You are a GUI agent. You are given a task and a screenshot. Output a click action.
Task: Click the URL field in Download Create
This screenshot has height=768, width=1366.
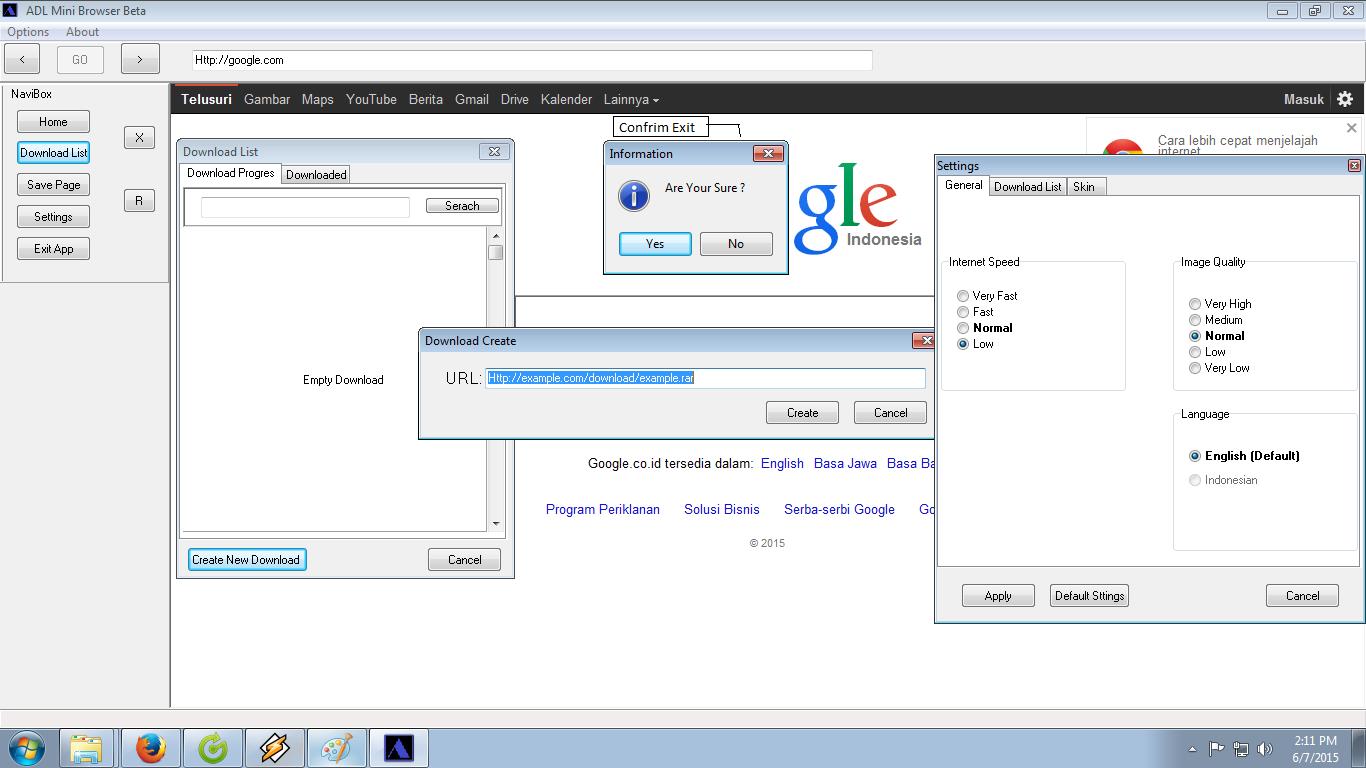point(706,378)
